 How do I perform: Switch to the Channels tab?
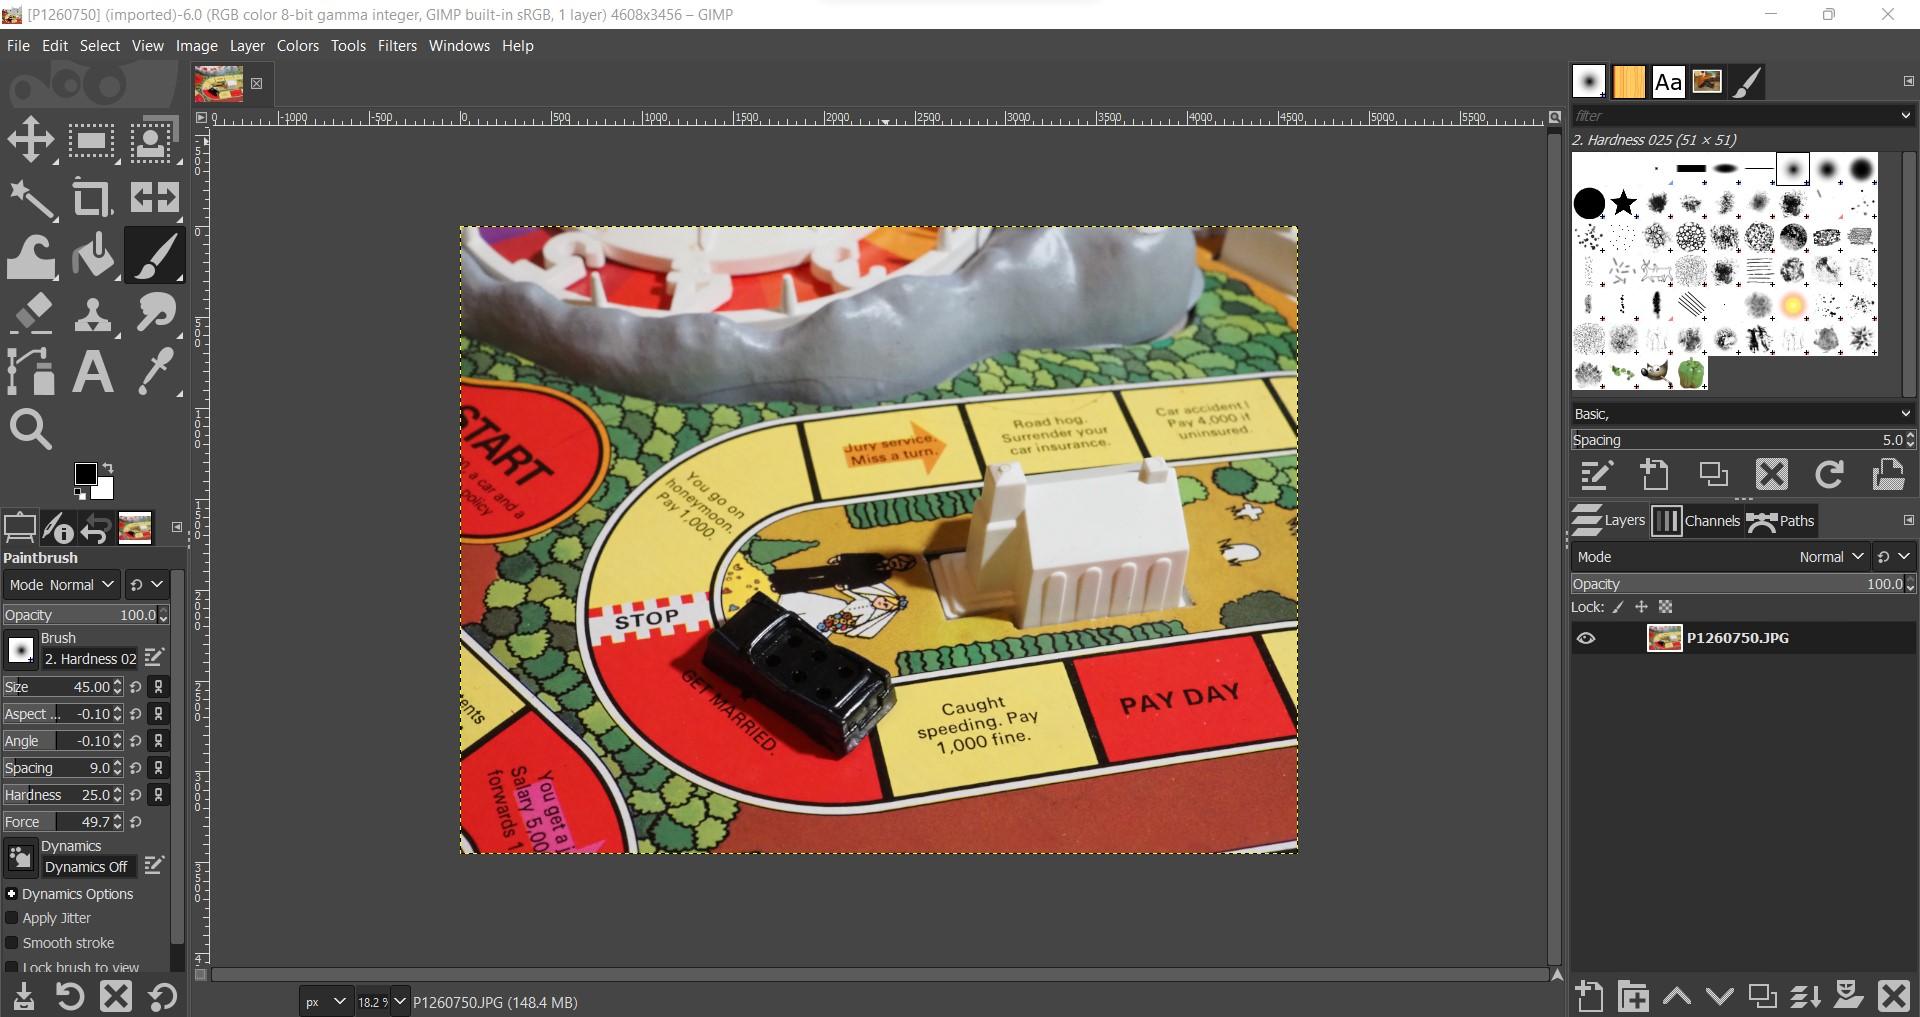pos(1695,521)
